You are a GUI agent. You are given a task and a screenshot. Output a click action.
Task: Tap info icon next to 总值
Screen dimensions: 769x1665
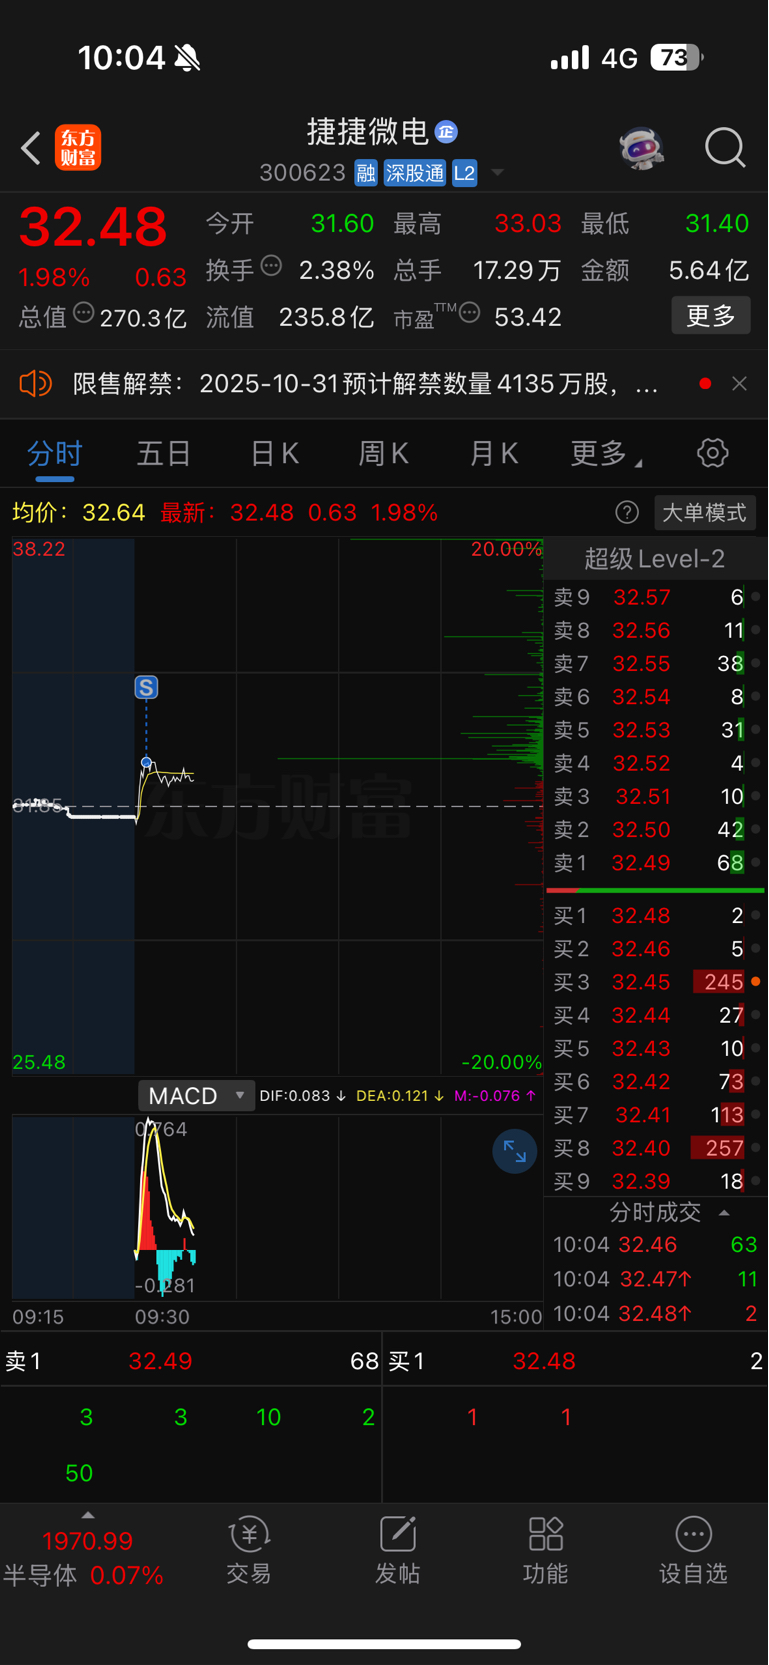(84, 313)
